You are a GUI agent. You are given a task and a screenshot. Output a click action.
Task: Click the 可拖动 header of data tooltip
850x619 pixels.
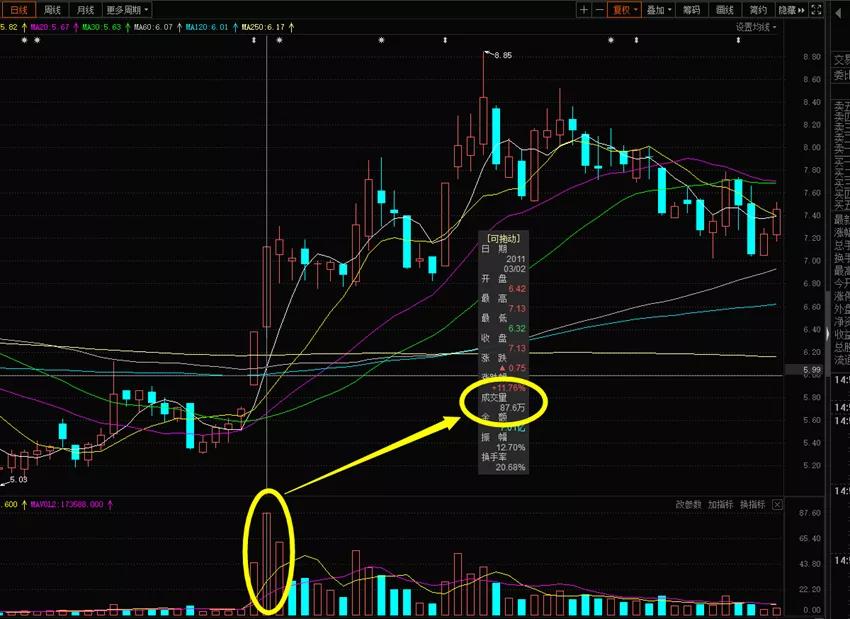pos(504,238)
